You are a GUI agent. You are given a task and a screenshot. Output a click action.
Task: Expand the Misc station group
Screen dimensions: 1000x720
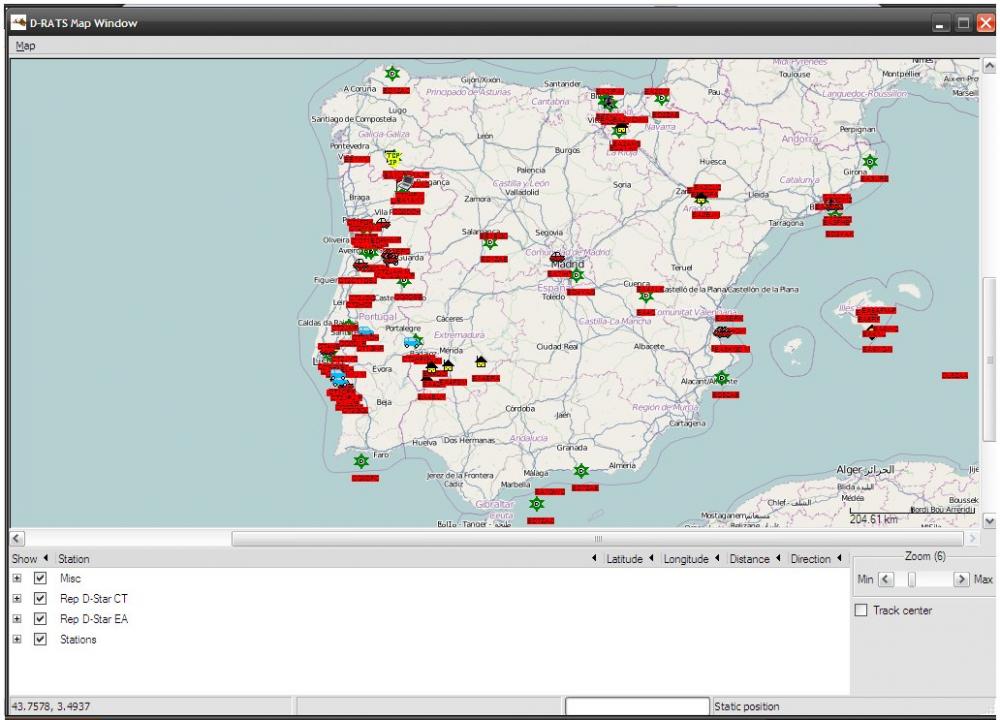[18, 578]
